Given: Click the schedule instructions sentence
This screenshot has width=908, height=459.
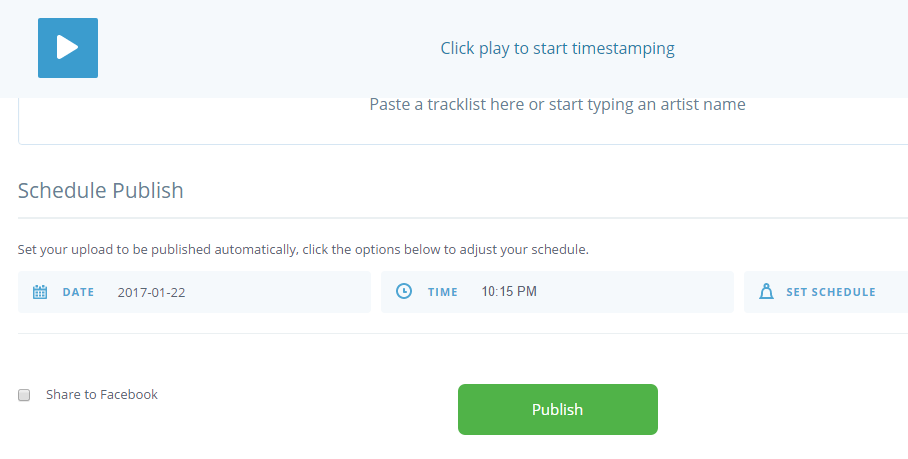Looking at the screenshot, I should coord(303,250).
